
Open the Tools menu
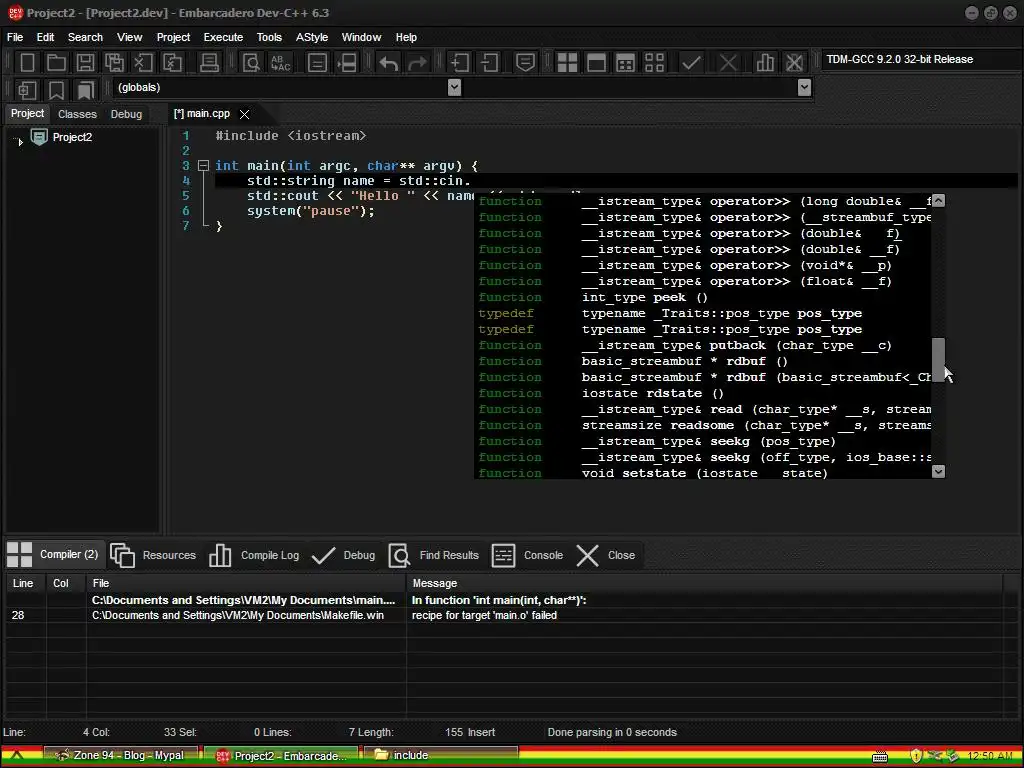coord(269,37)
